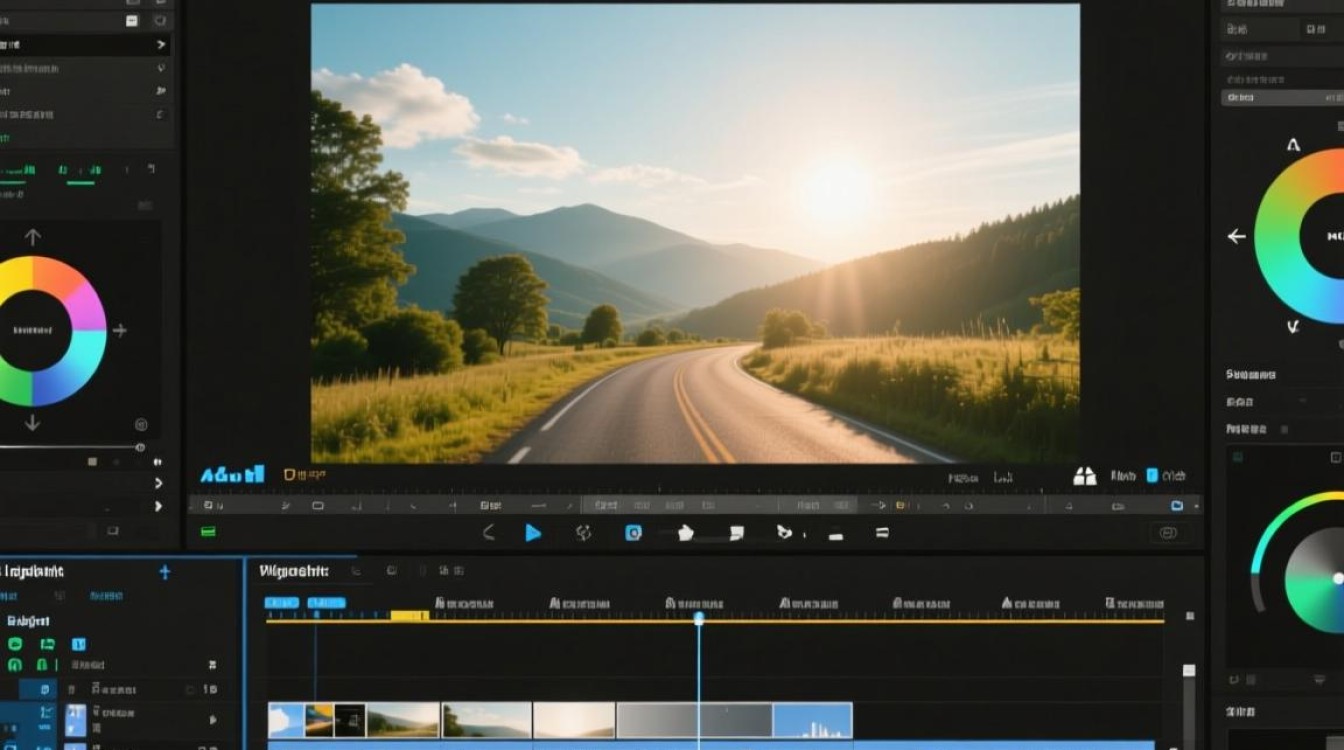Click the sunset road video preview
Image resolution: width=1344 pixels, height=750 pixels.
[695, 233]
